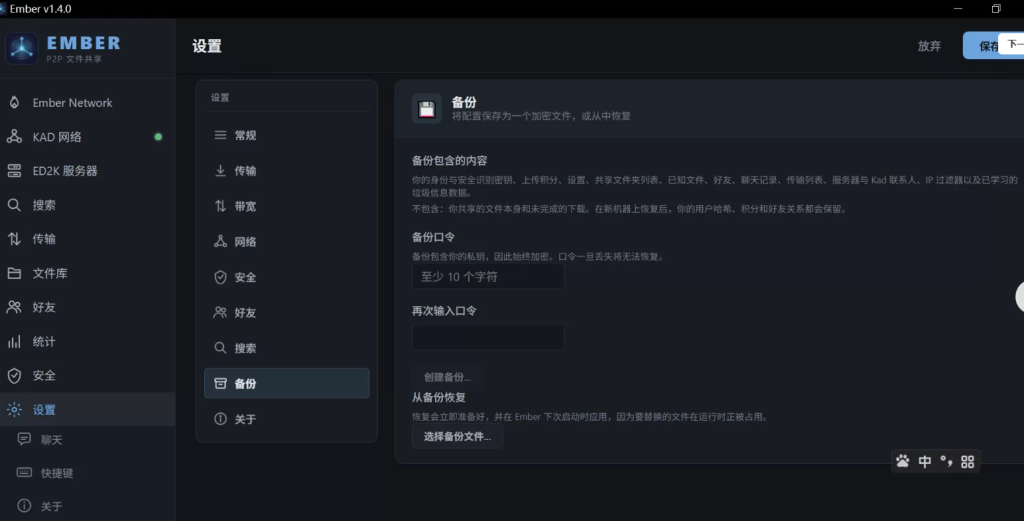Click the 好友 people icon in settings panel
Screen dimensions: 1024x521
[x=221, y=312]
